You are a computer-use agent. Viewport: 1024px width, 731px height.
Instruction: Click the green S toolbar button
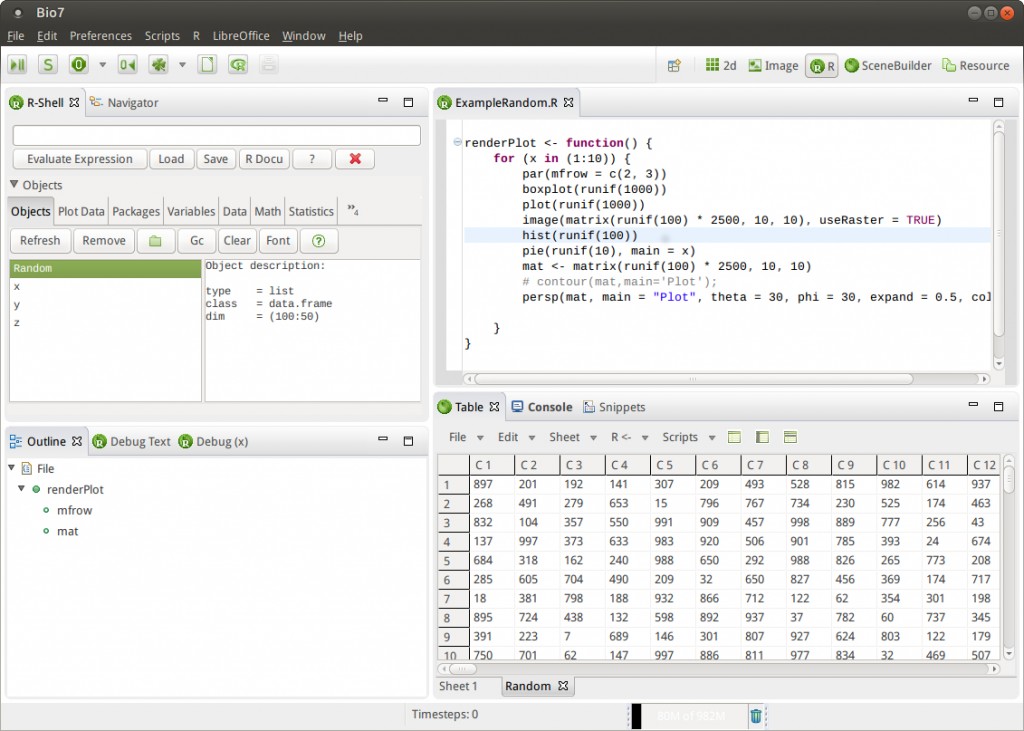coord(48,65)
